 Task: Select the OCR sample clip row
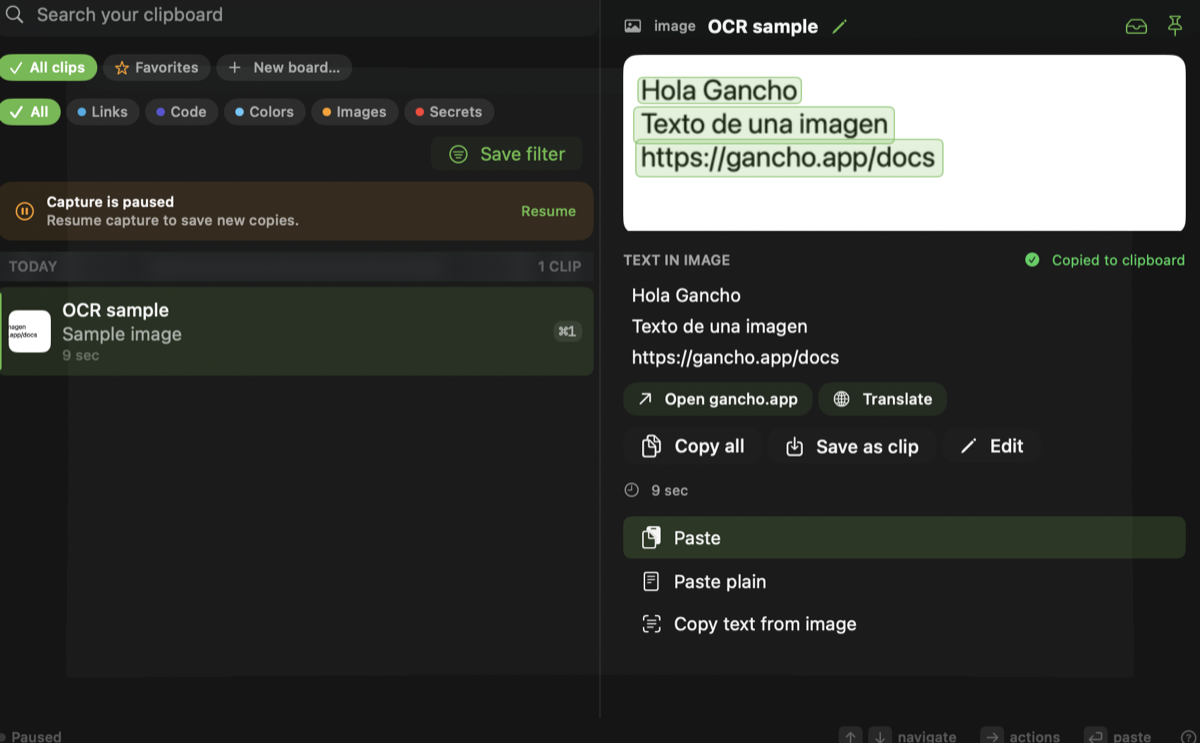(297, 332)
